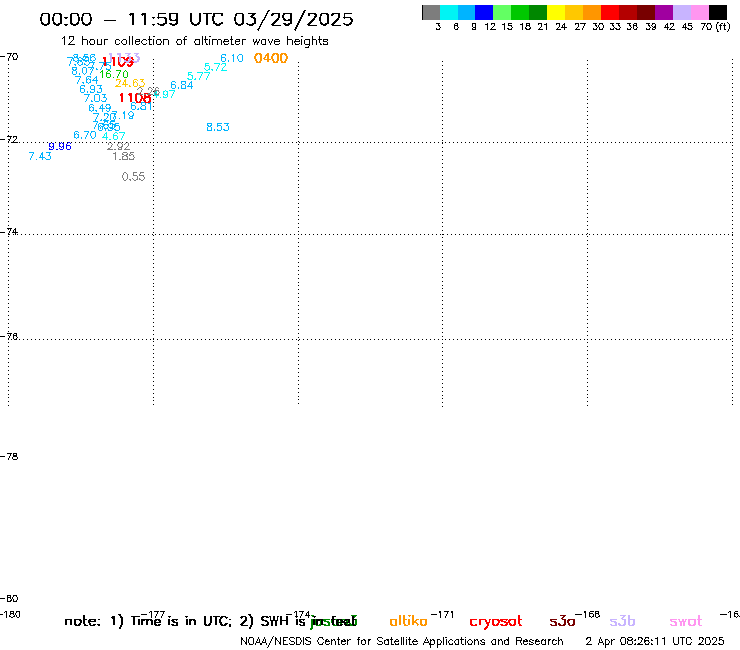
Task: Click the wave height value '5.77'
Action: pos(199,76)
